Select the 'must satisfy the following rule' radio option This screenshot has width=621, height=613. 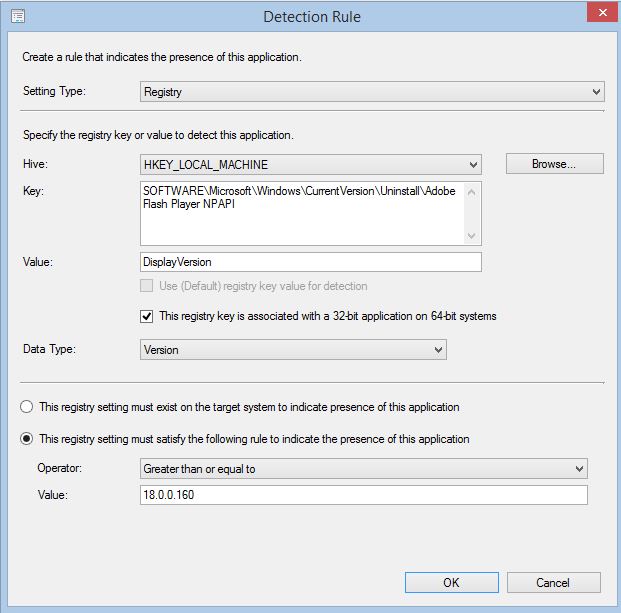point(27,439)
